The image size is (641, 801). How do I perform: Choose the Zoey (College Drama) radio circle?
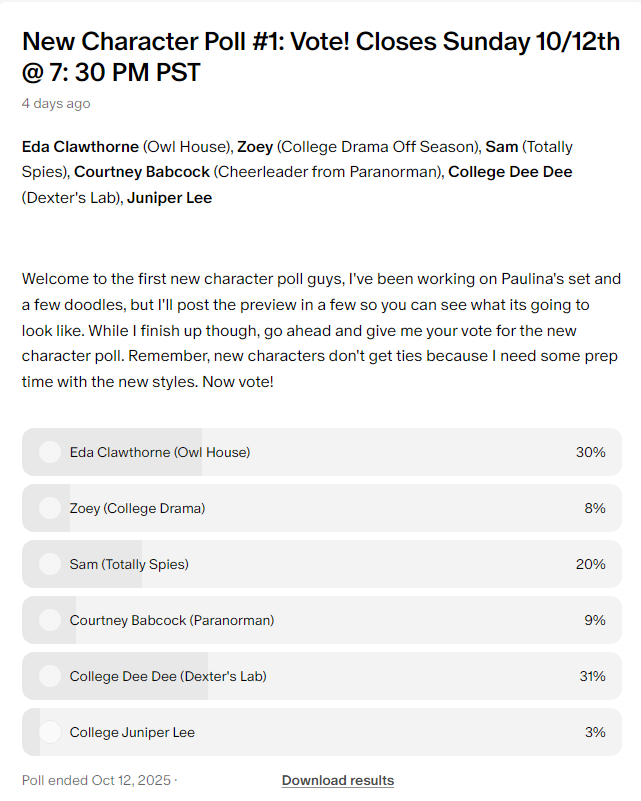pyautogui.click(x=50, y=508)
